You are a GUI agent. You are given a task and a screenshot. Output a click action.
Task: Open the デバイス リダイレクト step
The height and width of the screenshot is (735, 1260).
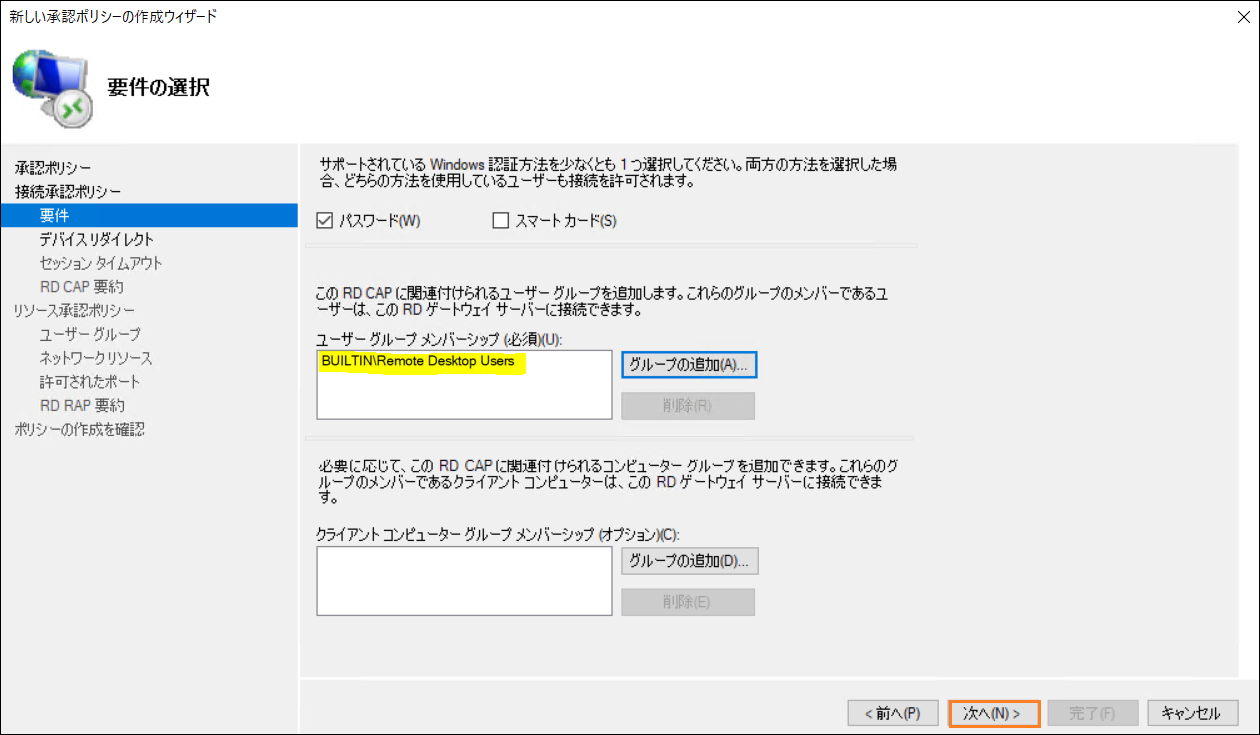(x=97, y=239)
